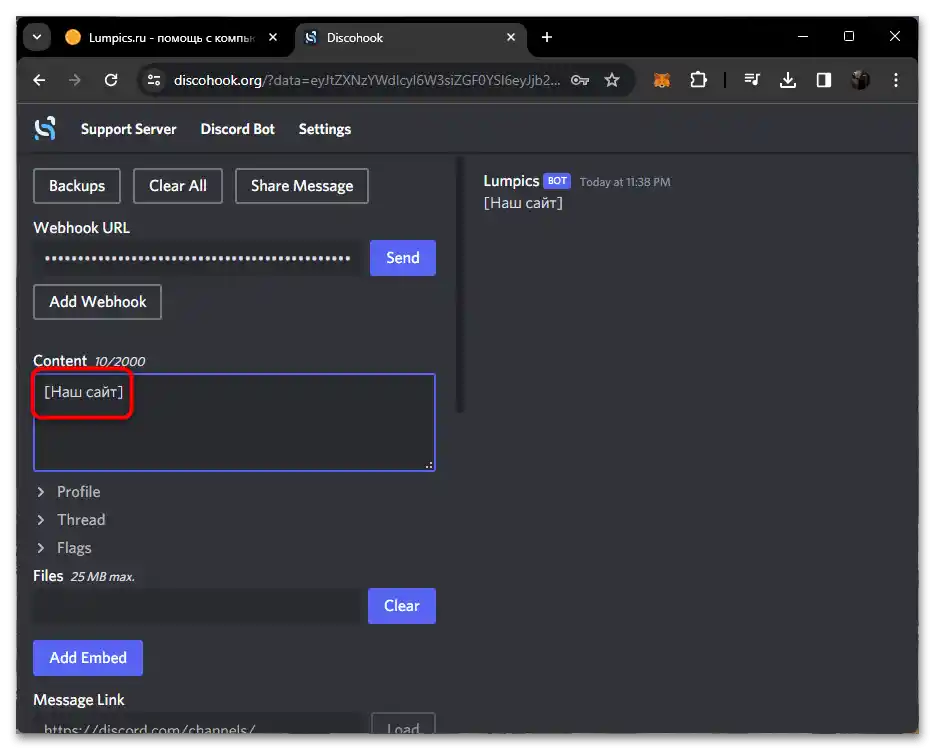Viewport: 935px width, 750px height.
Task: Close the Discohook tab
Action: point(511,37)
